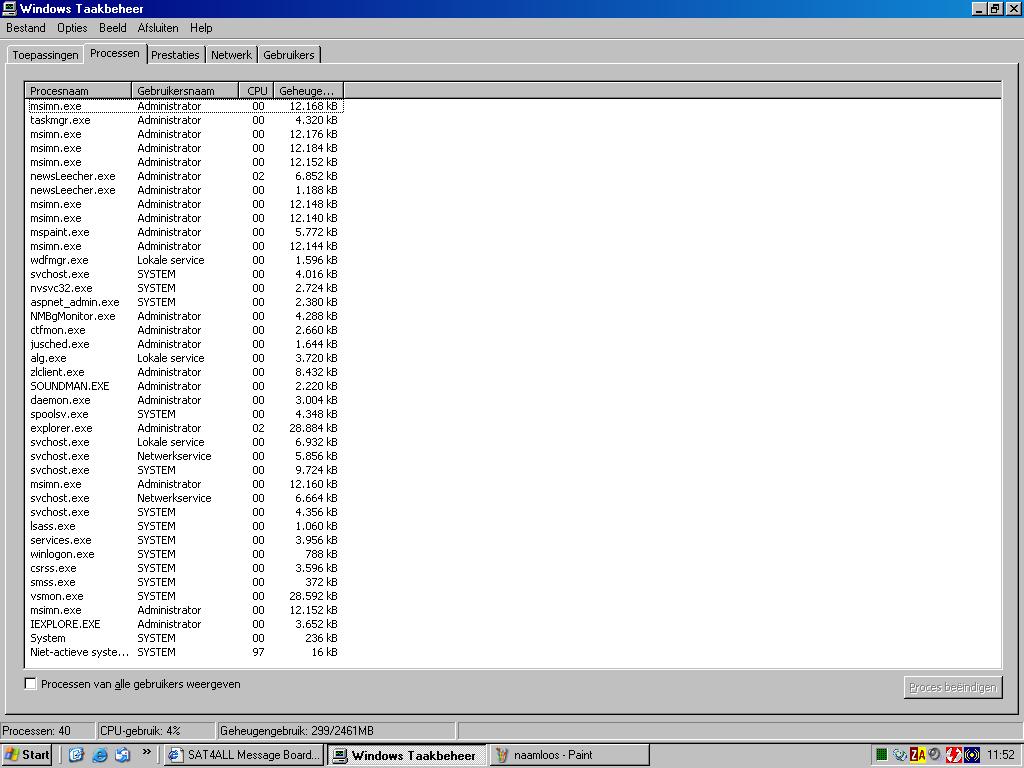Select the csrss.exe process
The image size is (1024, 768).
coord(185,568)
